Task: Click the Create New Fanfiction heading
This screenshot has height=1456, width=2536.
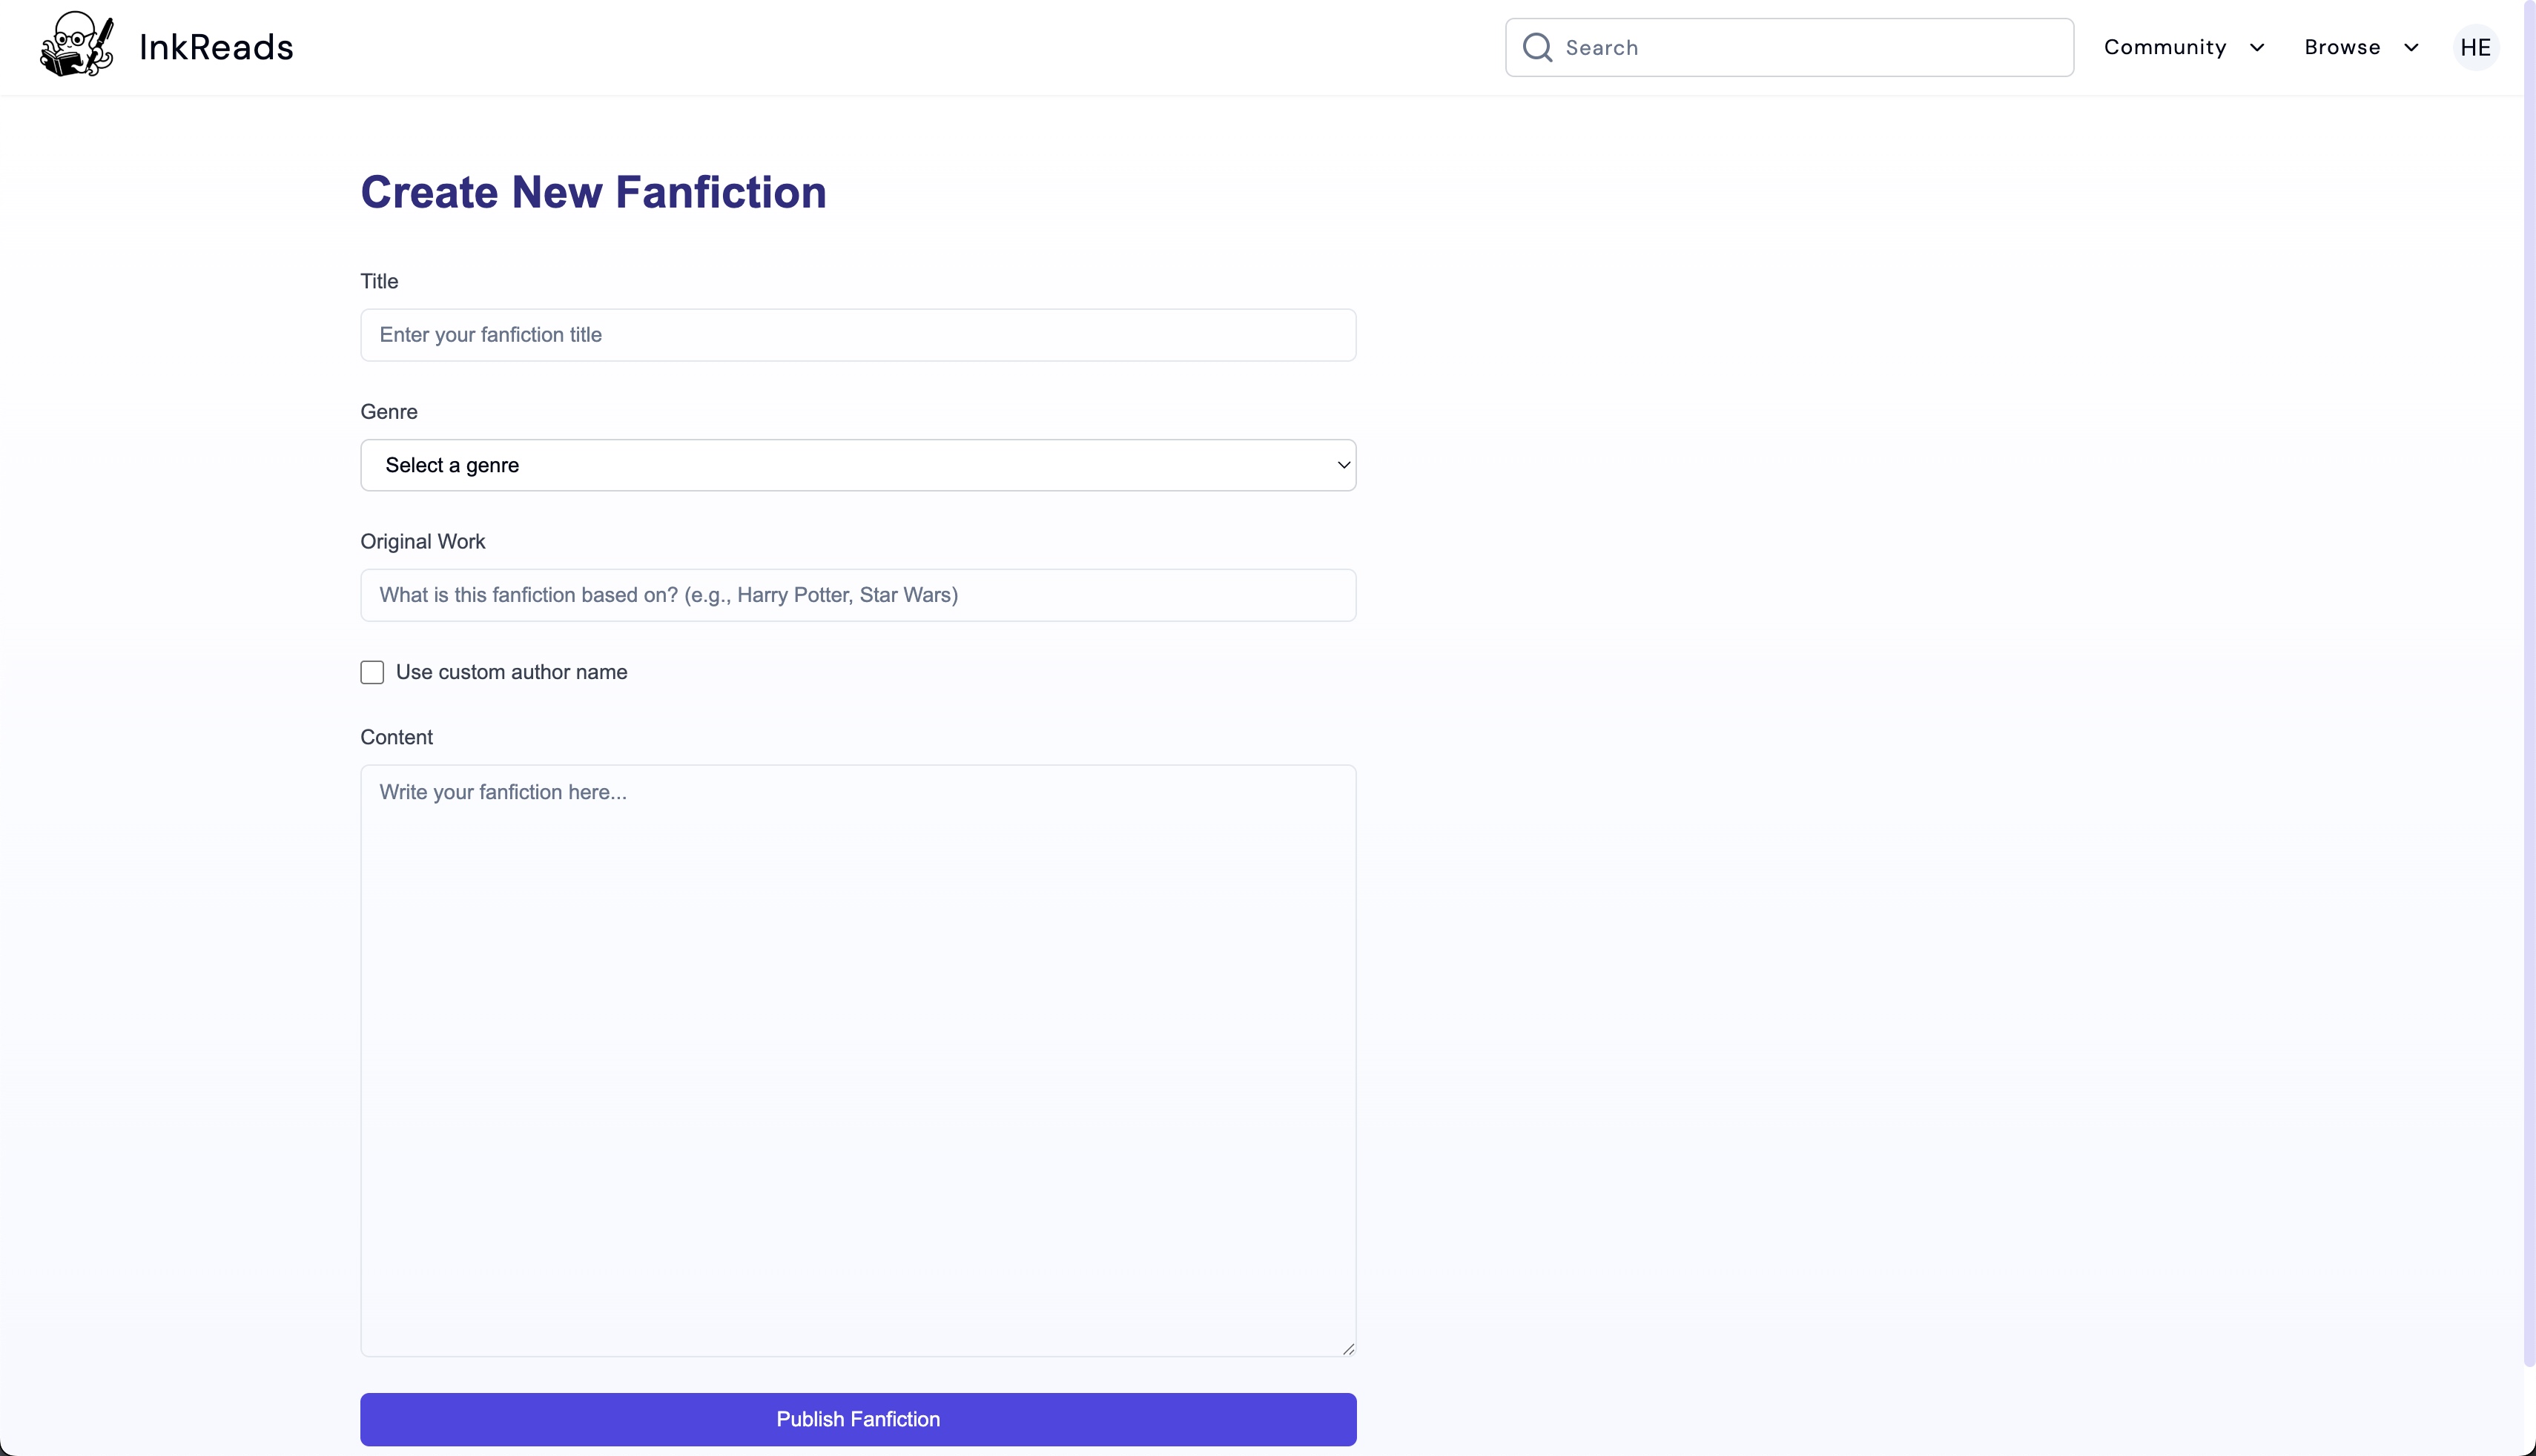Action: 594,192
